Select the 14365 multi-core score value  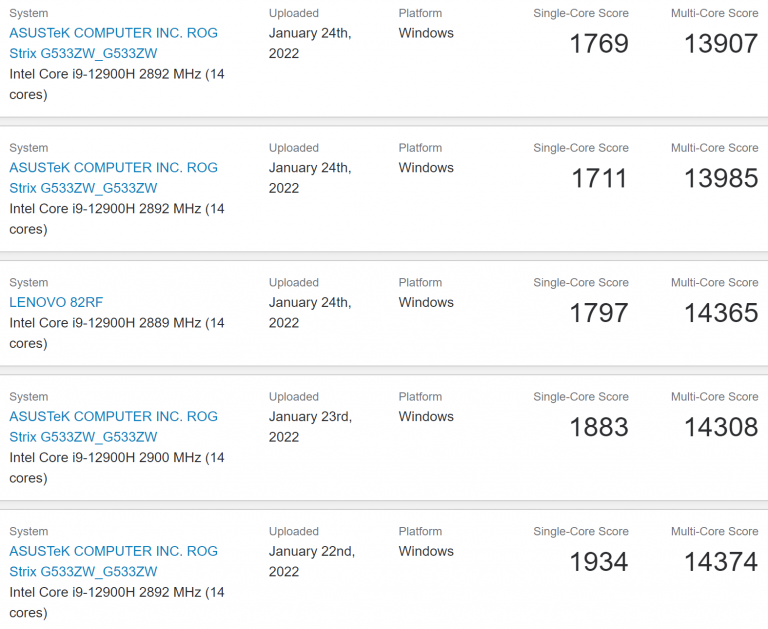[720, 313]
